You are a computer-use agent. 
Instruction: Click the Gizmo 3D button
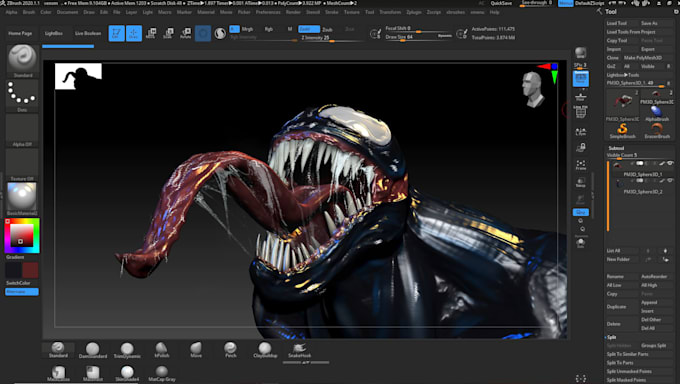pos(203,33)
